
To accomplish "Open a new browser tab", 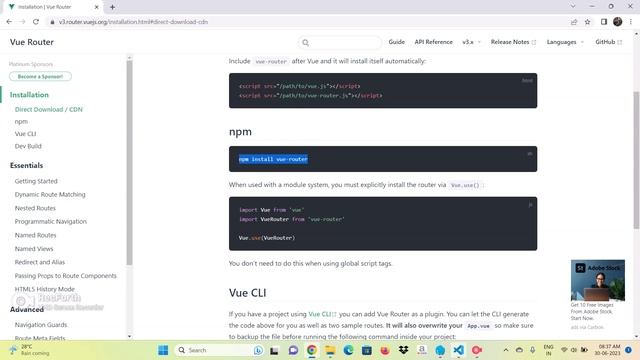I will (112, 7).
